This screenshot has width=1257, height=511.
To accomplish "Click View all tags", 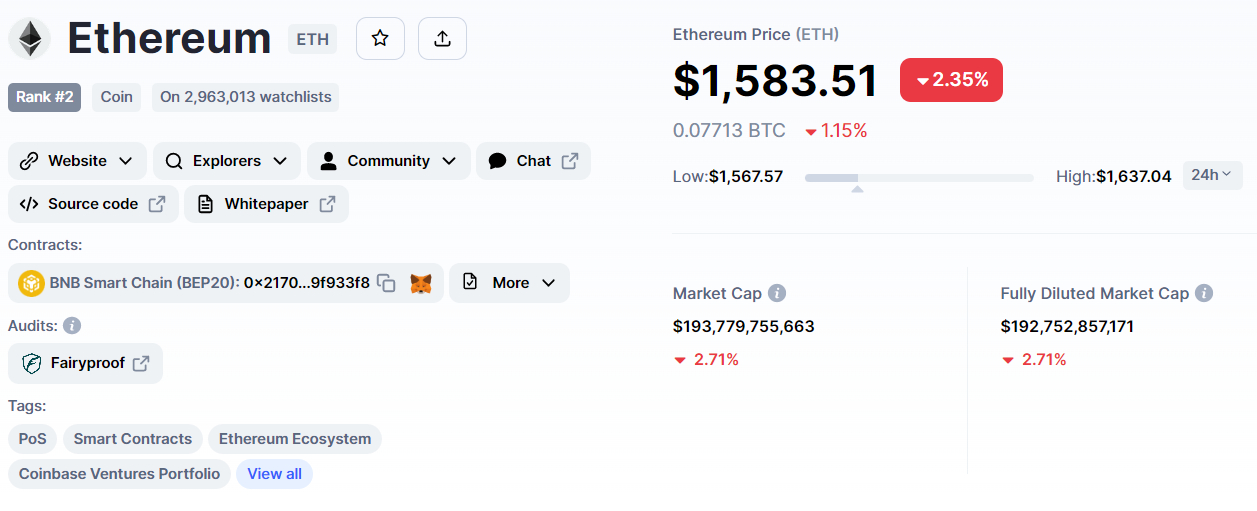I will [274, 474].
